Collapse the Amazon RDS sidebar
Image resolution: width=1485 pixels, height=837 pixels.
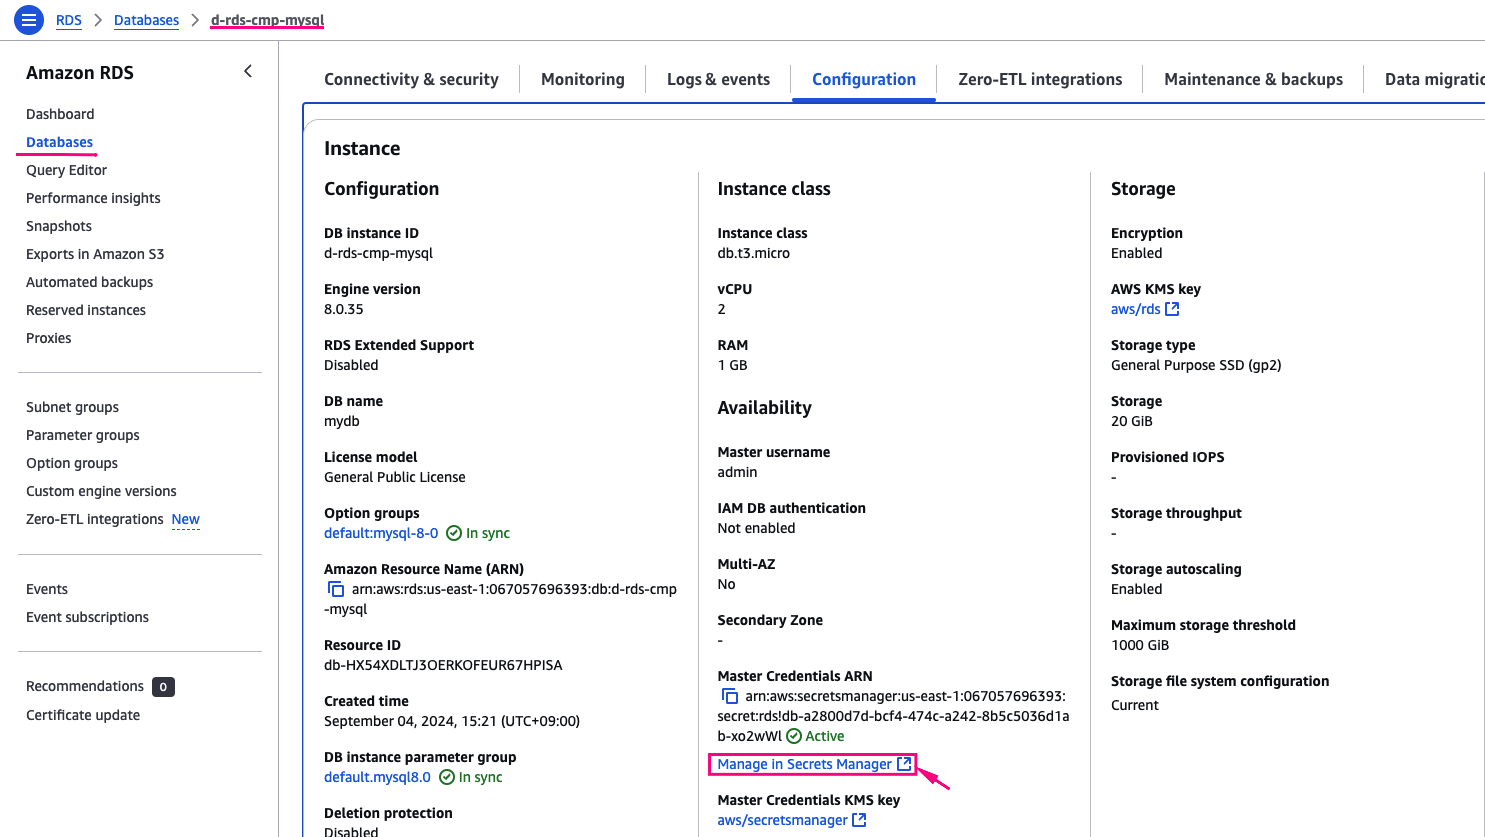pos(248,71)
